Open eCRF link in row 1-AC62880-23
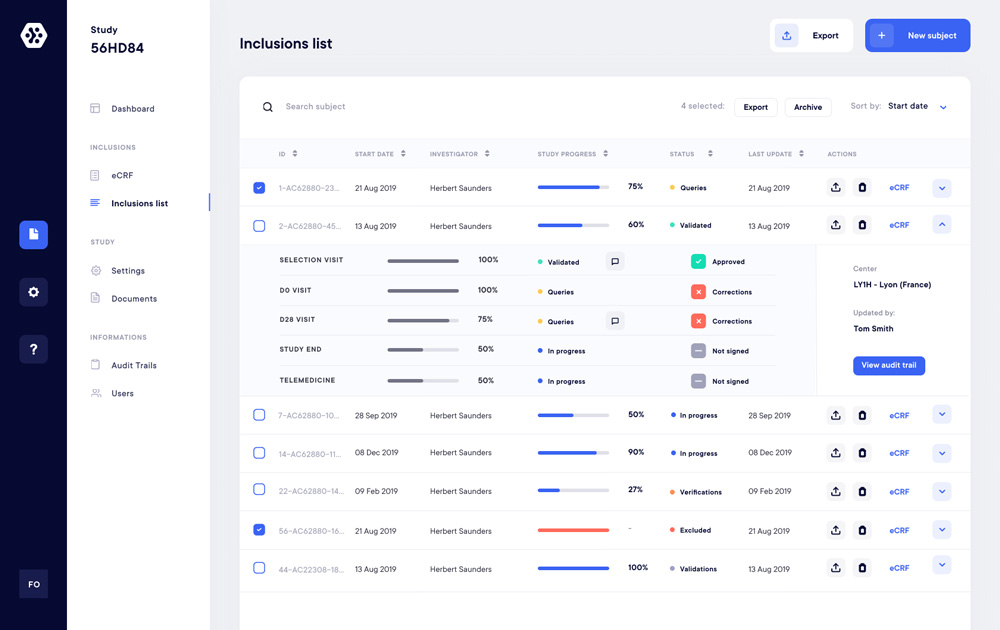Image resolution: width=1000 pixels, height=630 pixels. point(899,187)
